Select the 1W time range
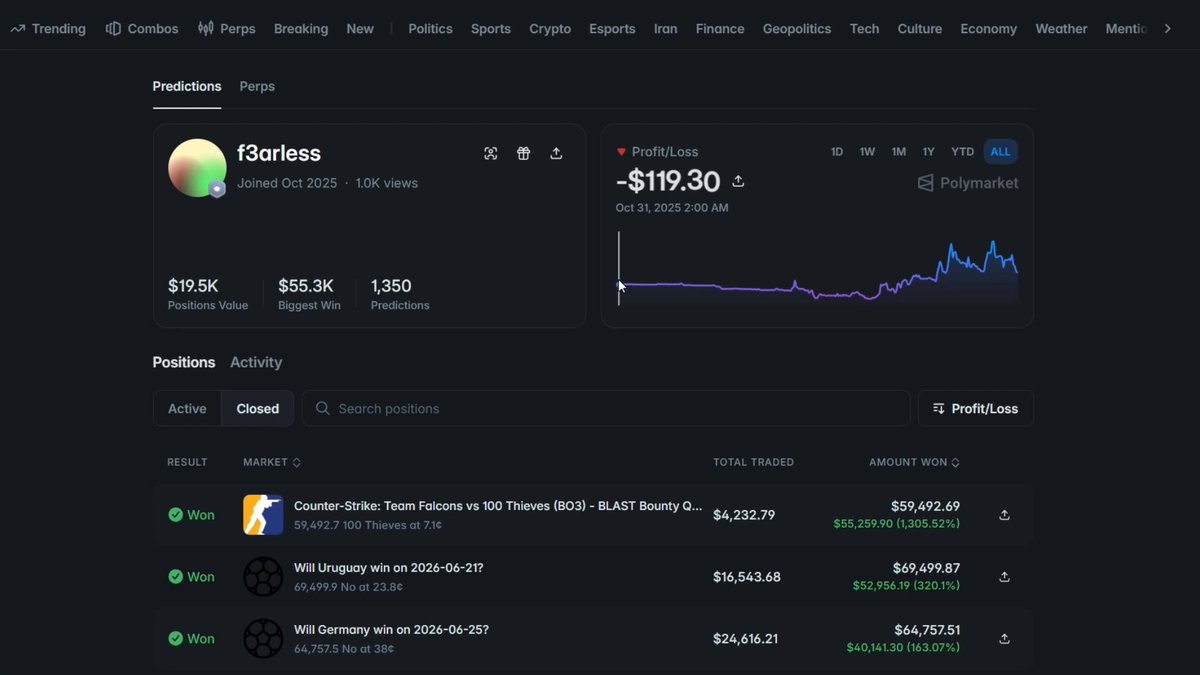 [867, 152]
